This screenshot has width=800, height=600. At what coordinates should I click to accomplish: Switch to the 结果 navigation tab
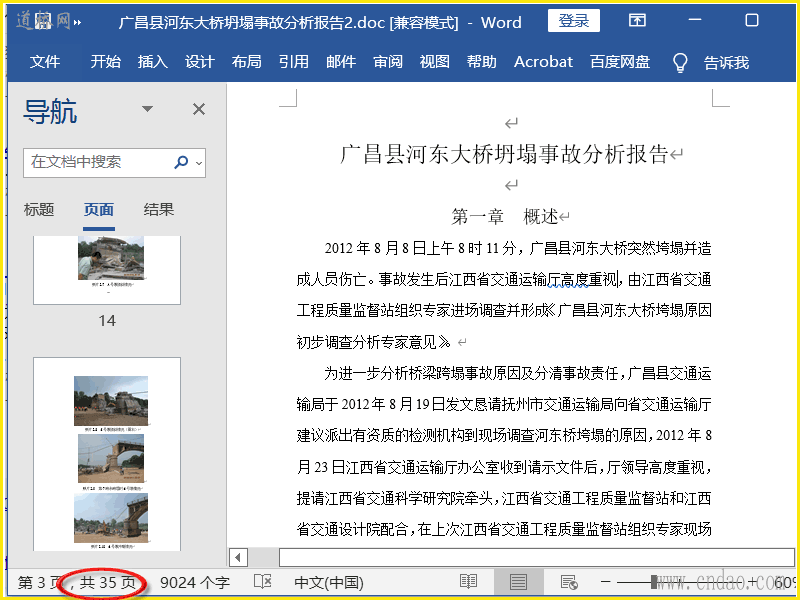click(x=159, y=209)
